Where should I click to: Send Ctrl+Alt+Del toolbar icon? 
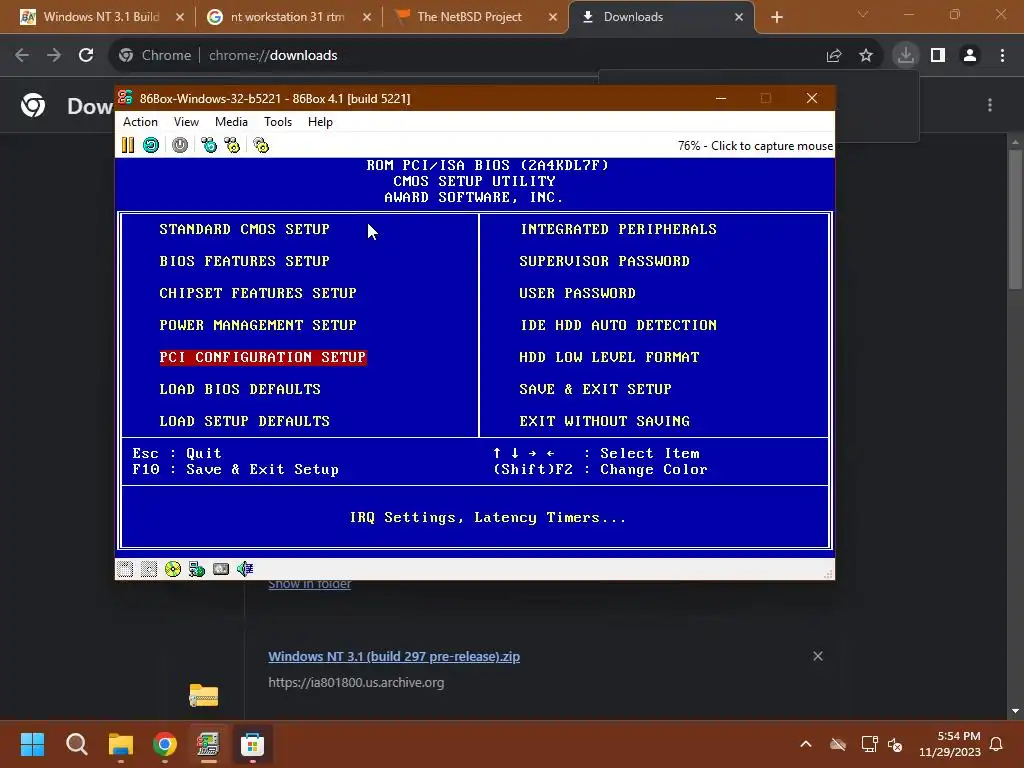(209, 145)
